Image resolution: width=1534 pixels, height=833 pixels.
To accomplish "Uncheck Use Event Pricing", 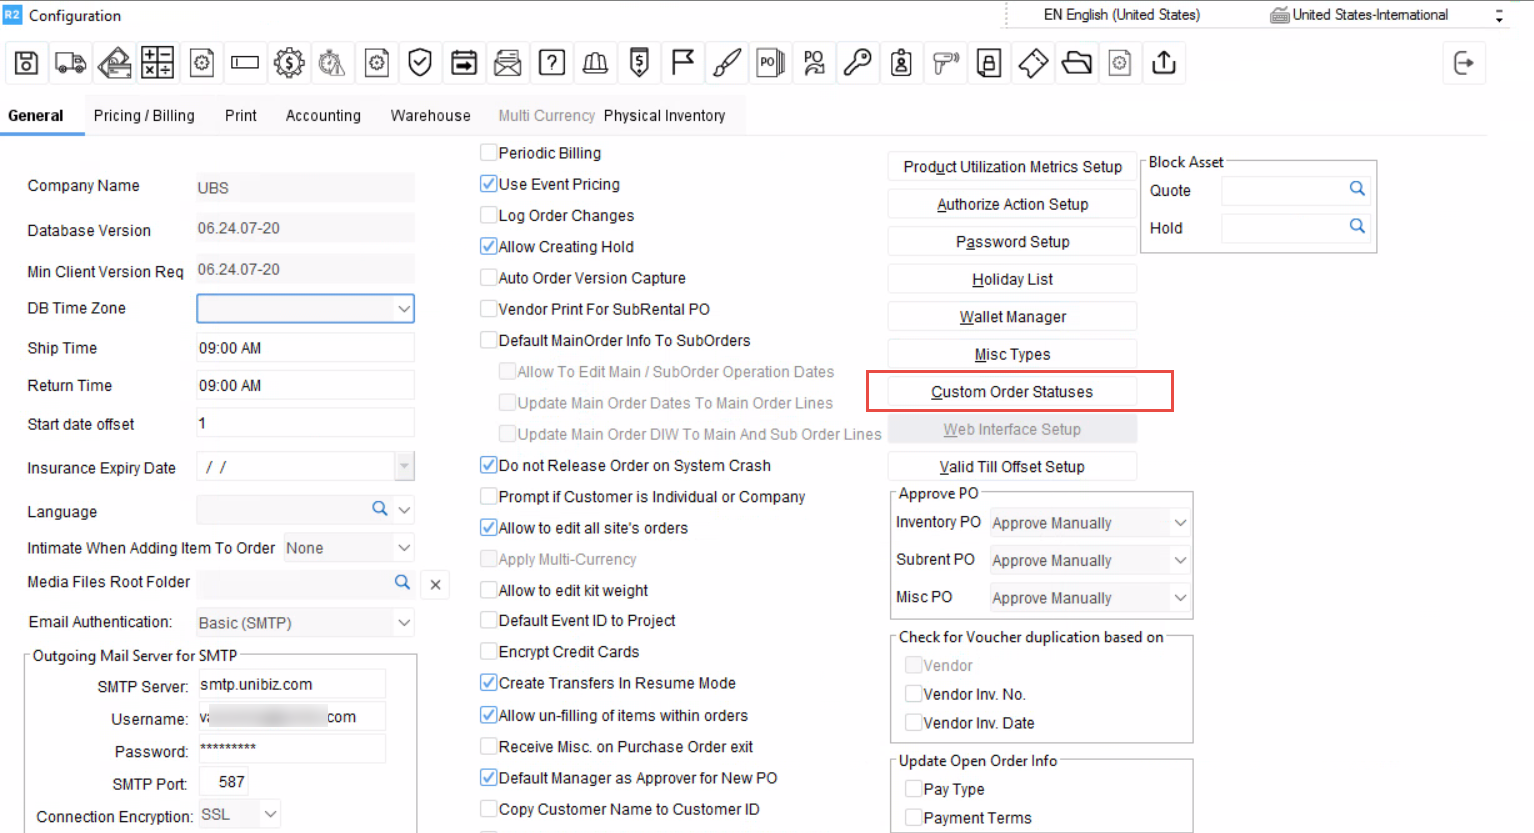I will click(x=489, y=184).
